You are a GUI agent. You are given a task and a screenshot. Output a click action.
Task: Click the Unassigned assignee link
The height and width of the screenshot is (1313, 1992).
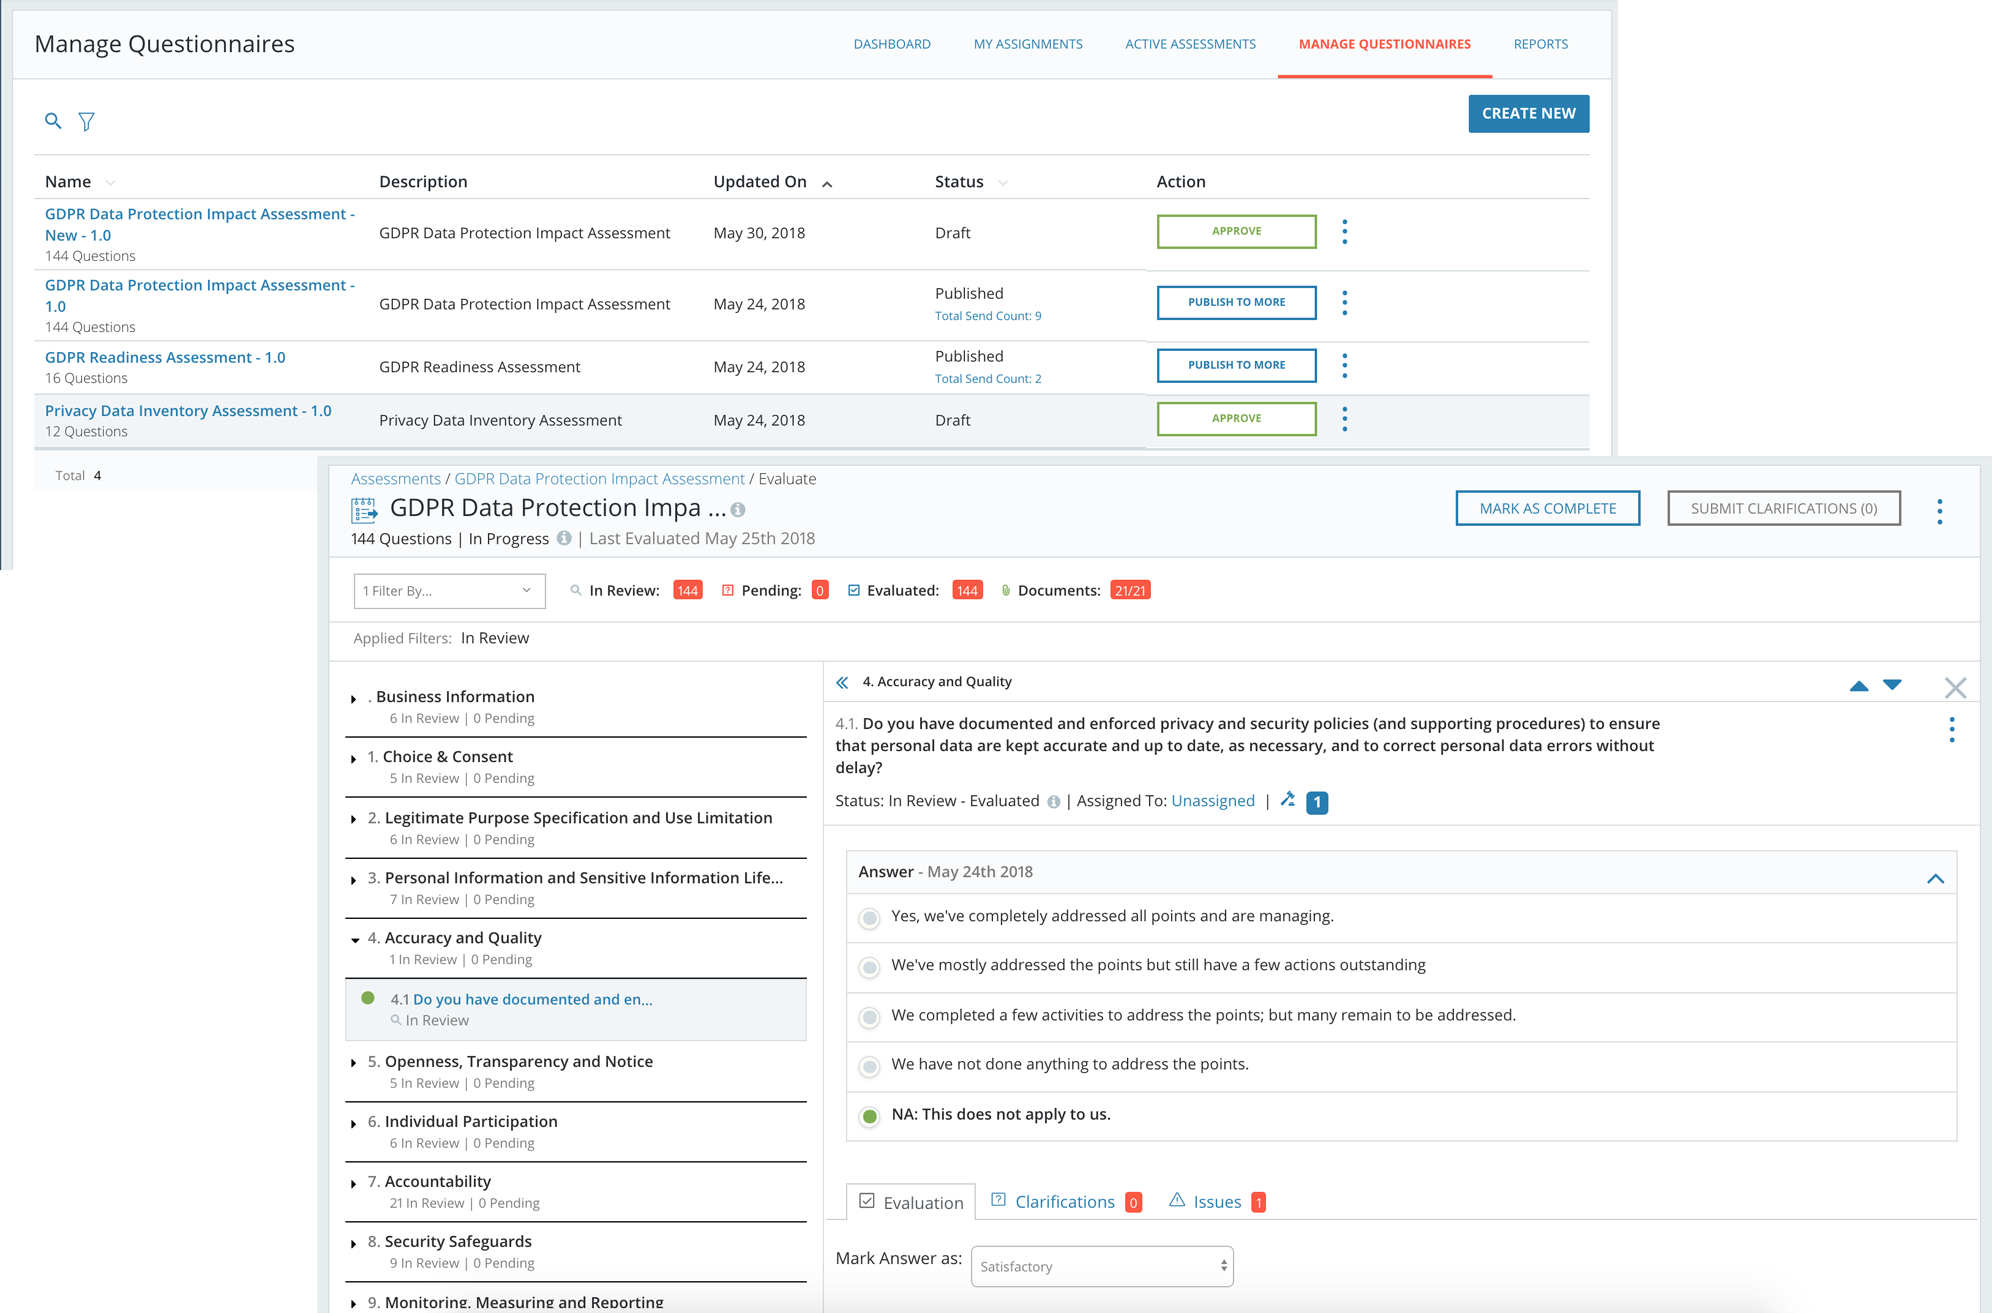[x=1212, y=801]
